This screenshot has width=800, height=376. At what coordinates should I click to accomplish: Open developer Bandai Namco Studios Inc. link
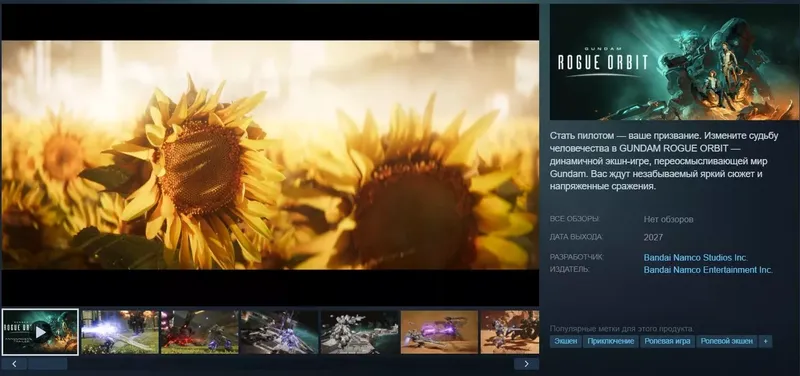tap(695, 258)
